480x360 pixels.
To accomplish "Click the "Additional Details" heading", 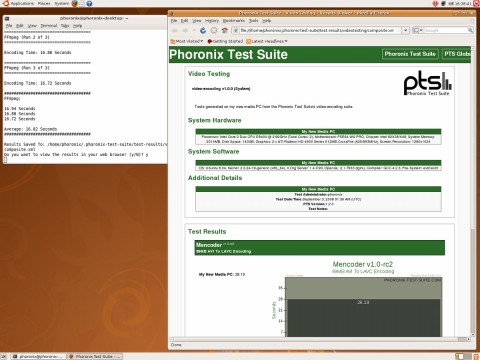I will [215, 178].
